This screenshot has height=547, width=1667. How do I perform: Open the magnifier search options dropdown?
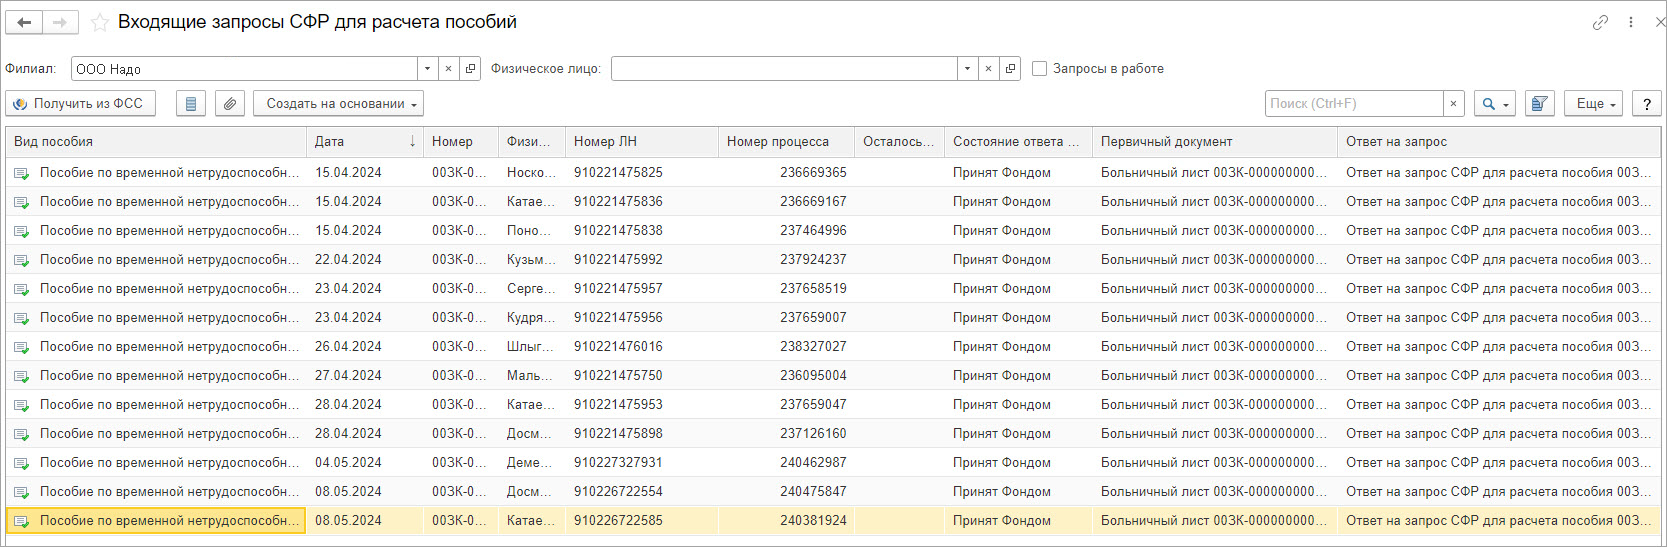pyautogui.click(x=1495, y=104)
